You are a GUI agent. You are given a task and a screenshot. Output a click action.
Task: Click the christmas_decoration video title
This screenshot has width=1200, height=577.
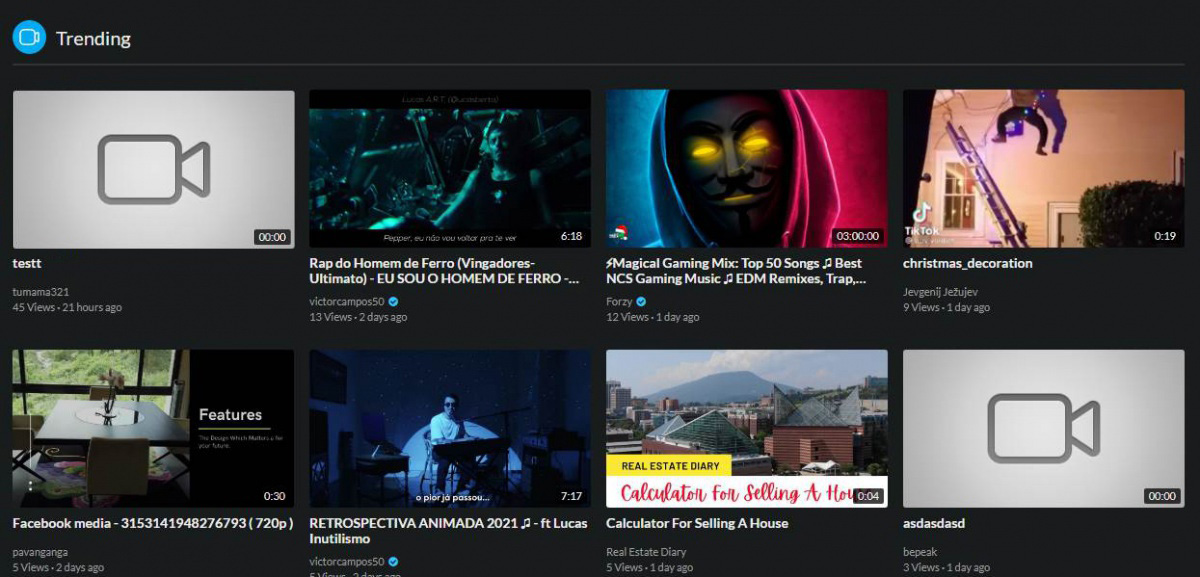(x=967, y=263)
